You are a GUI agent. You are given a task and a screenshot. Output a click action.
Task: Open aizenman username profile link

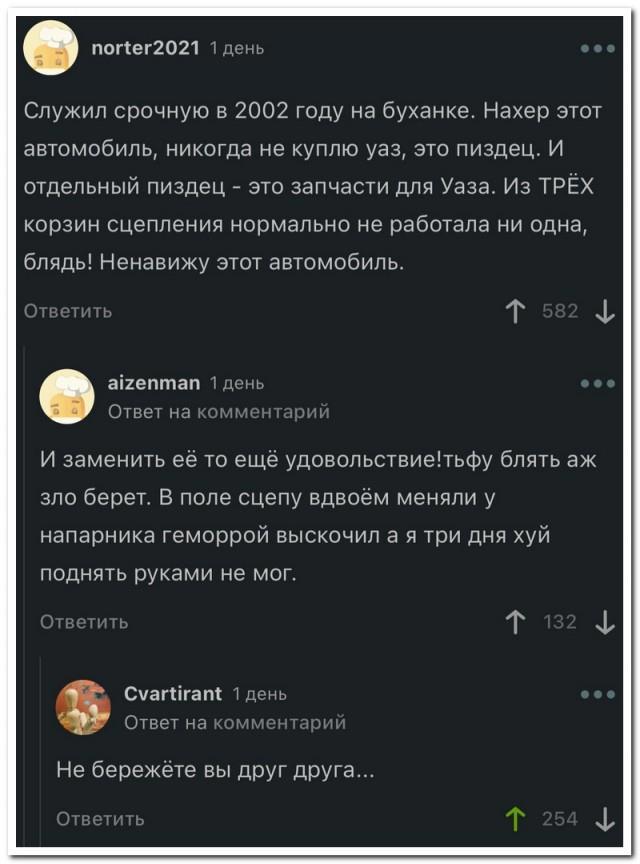pos(154,382)
